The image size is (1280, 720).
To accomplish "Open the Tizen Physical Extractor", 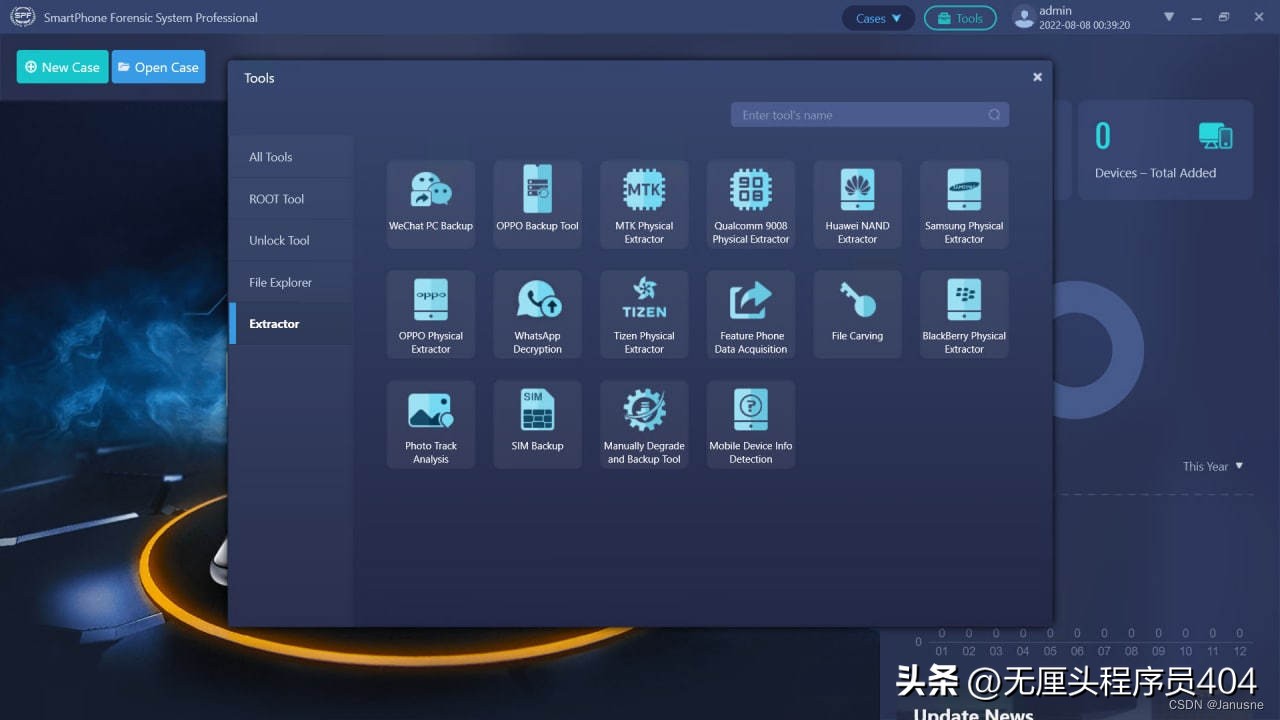I will pos(644,313).
